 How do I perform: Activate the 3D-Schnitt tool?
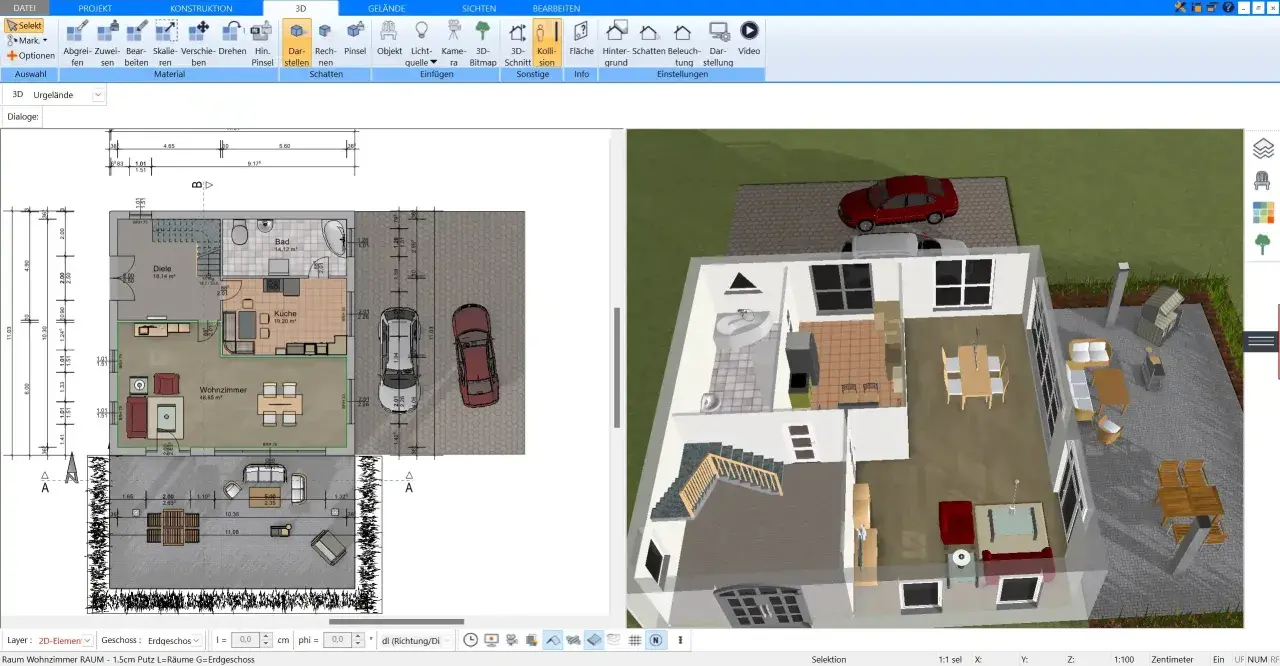coord(517,43)
